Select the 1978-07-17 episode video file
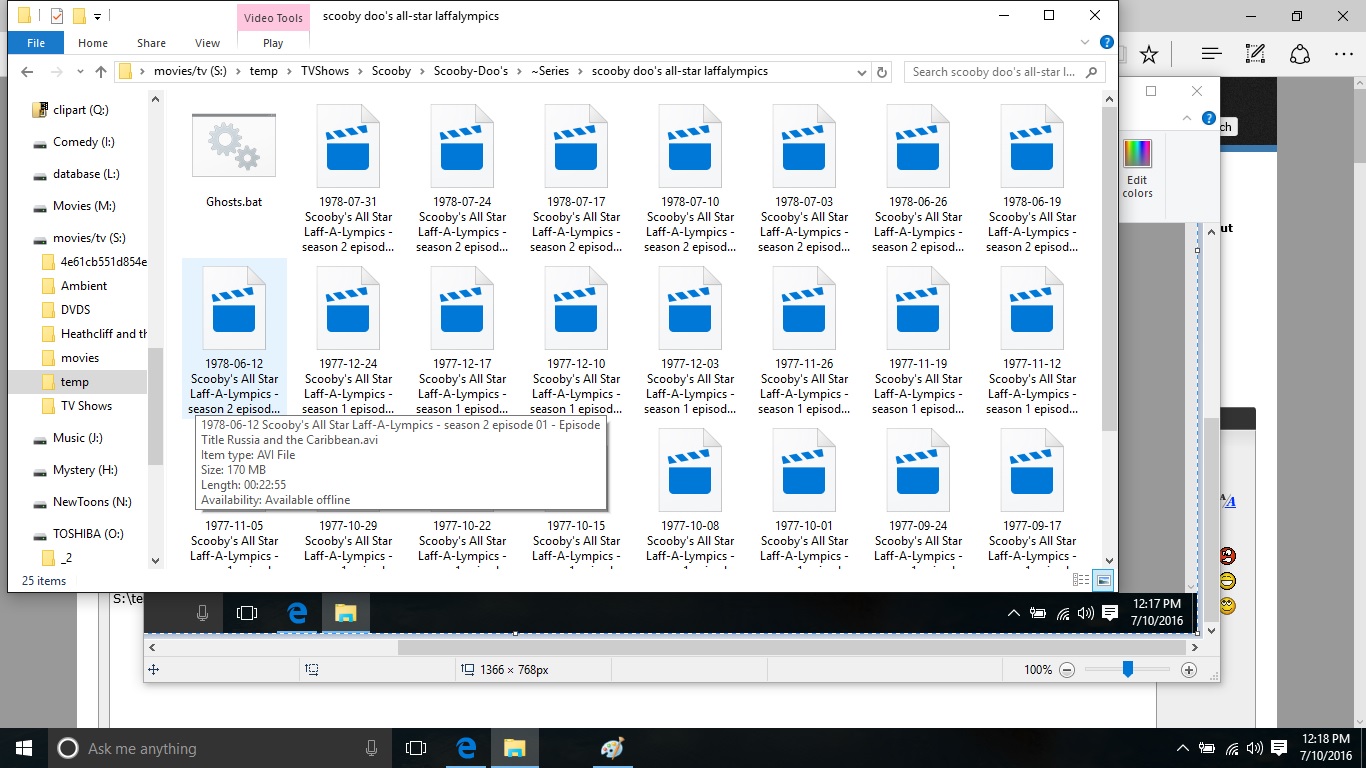 click(576, 180)
